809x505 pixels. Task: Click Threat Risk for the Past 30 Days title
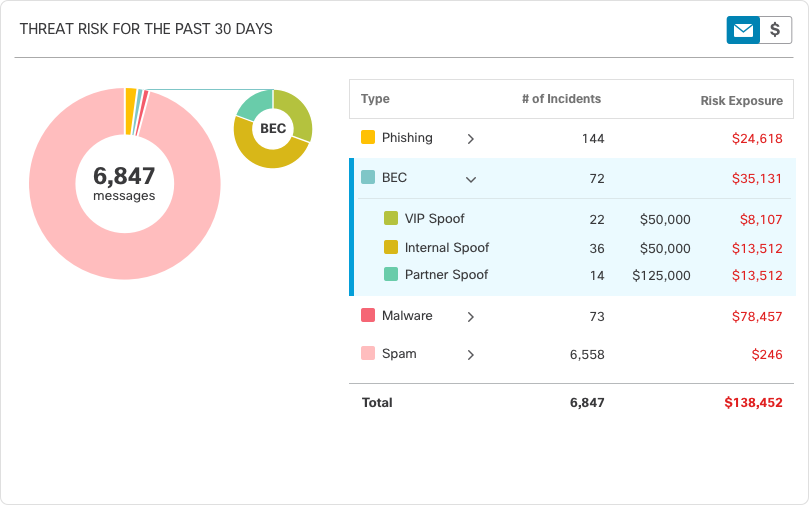(146, 29)
